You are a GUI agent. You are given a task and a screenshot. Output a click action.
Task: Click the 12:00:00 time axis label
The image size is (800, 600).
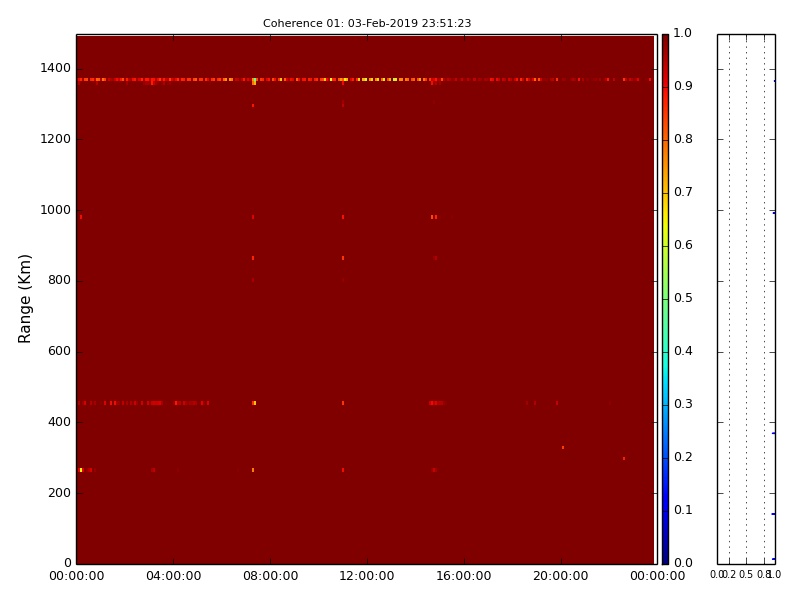(x=367, y=576)
